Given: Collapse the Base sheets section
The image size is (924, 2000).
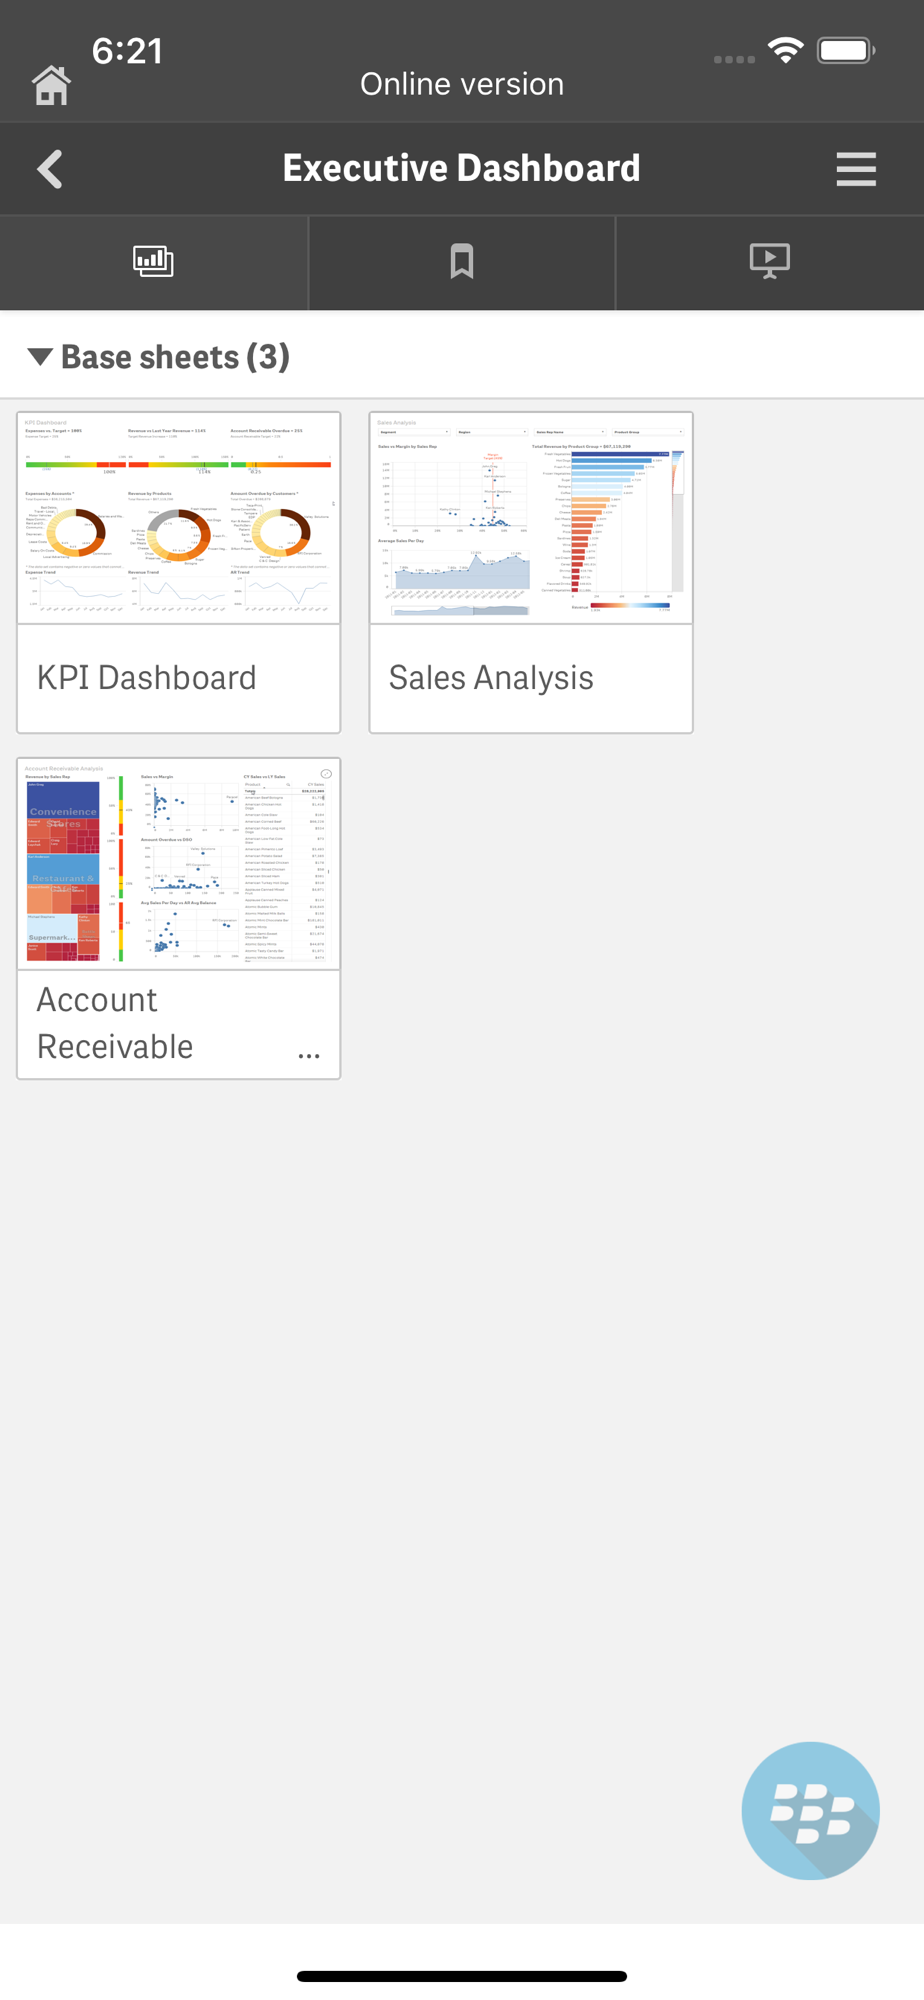Looking at the screenshot, I should point(40,357).
